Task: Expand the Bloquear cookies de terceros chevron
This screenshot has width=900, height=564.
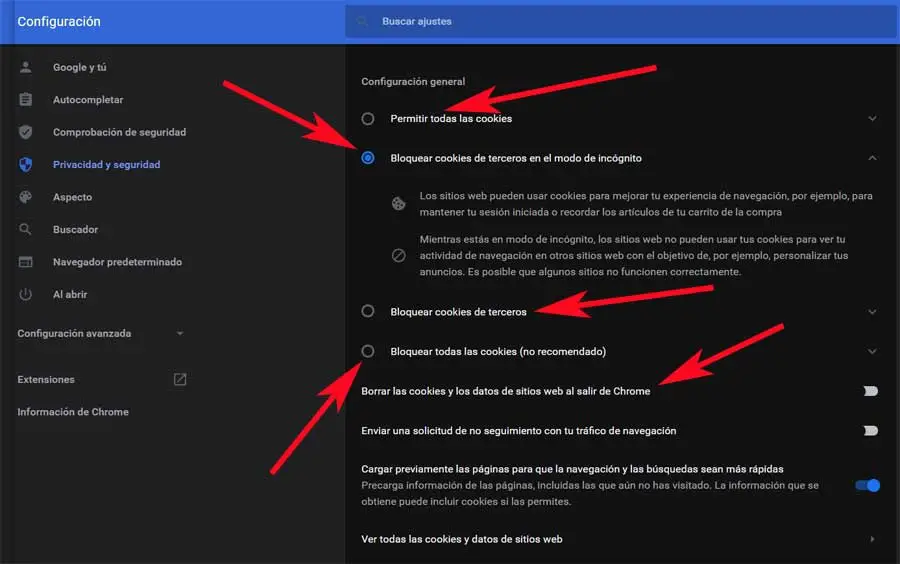Action: 872,312
